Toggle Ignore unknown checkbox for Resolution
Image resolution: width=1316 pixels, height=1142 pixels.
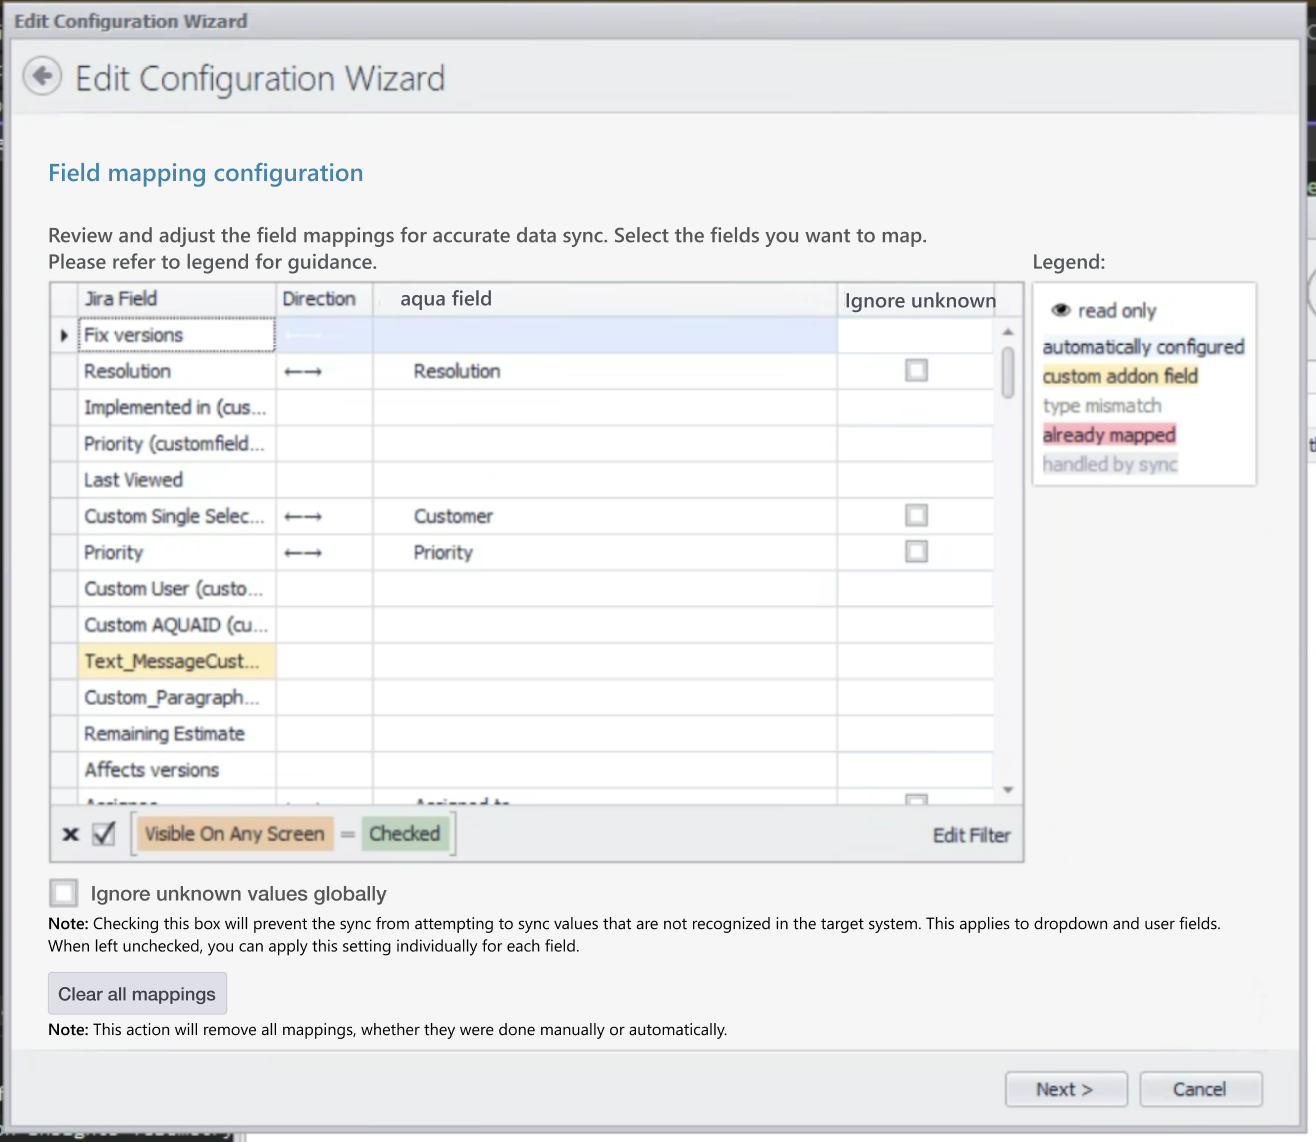point(916,371)
